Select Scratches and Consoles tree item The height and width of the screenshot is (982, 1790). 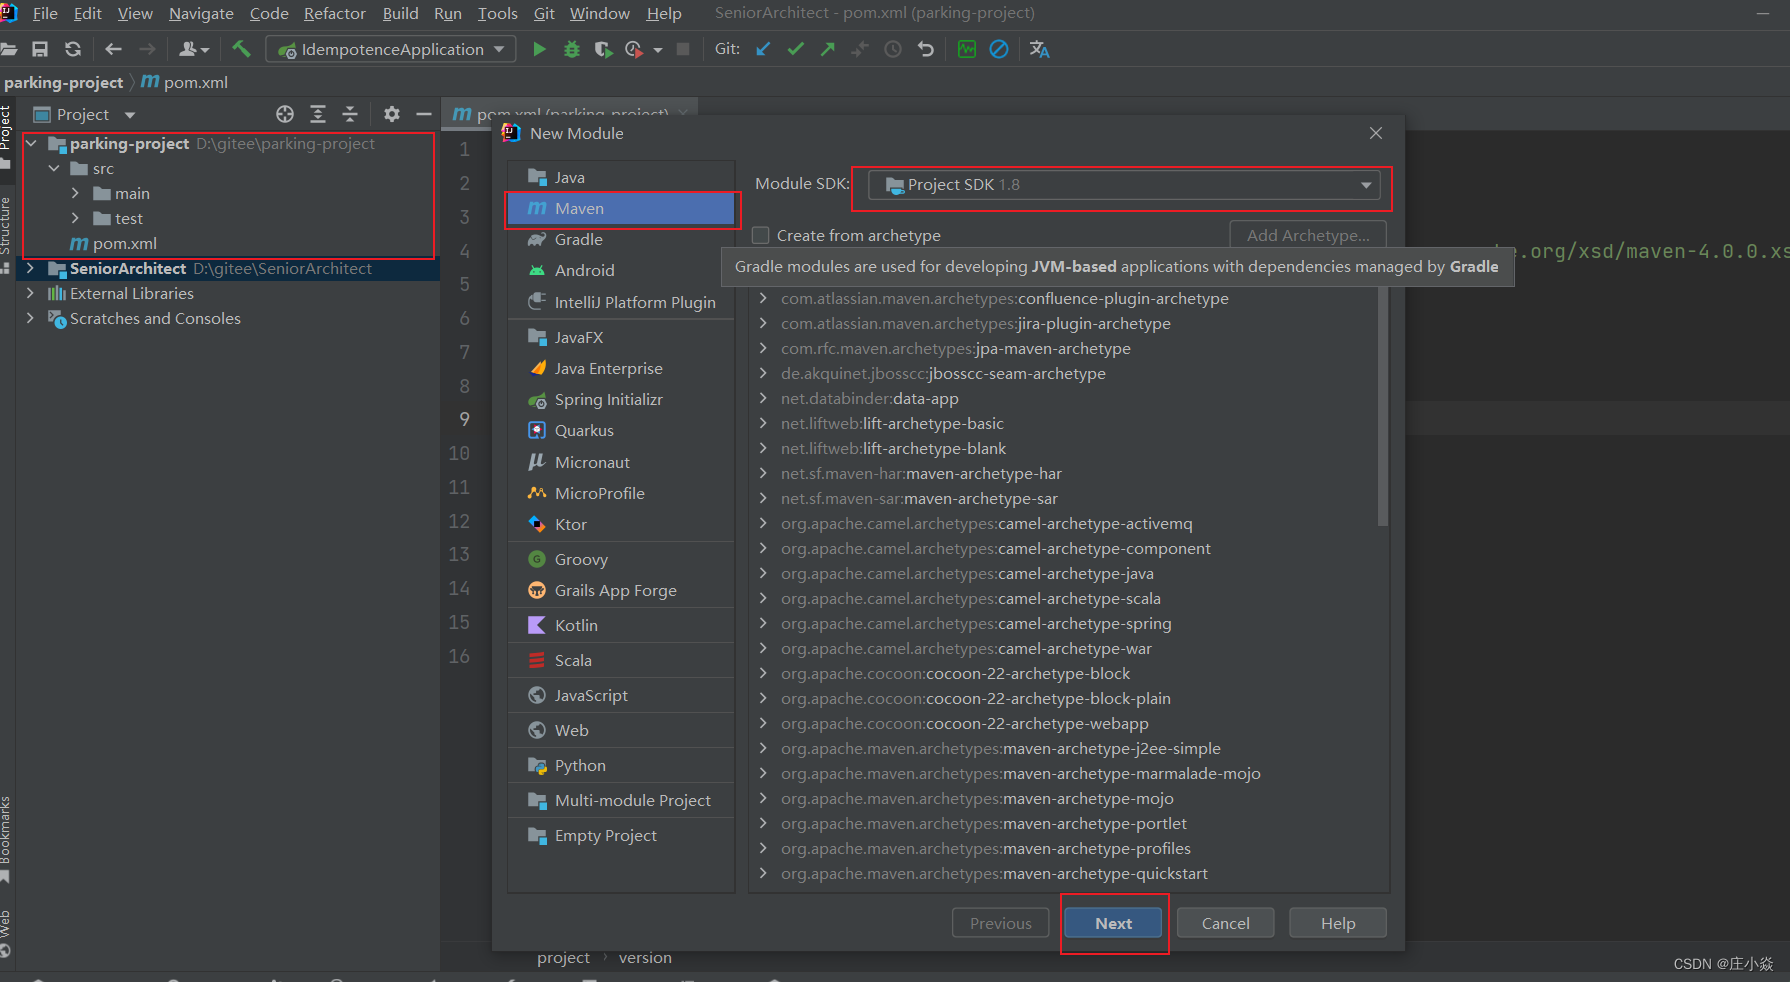coord(155,319)
